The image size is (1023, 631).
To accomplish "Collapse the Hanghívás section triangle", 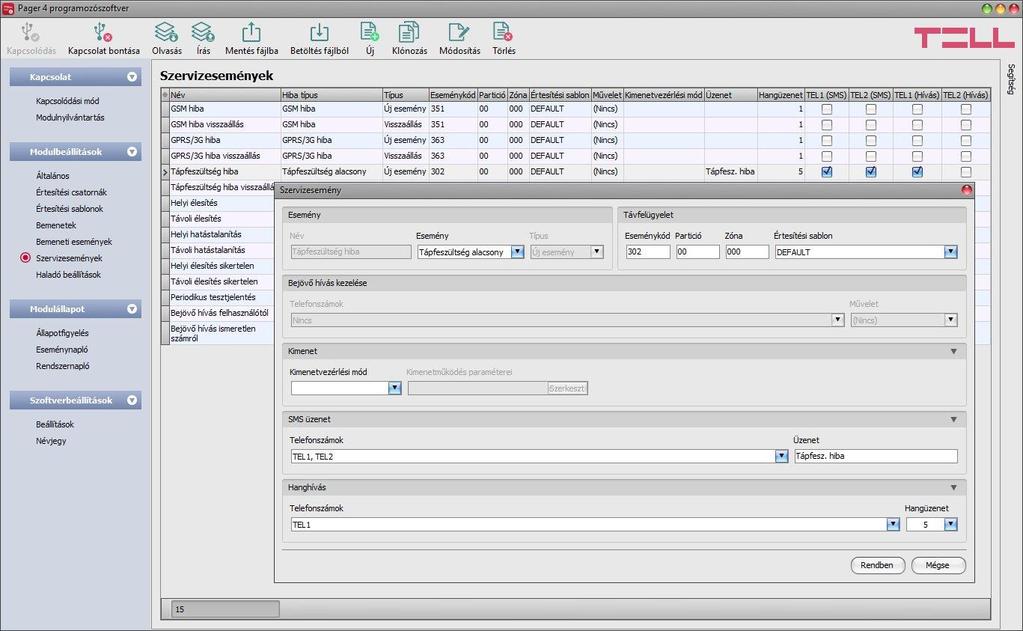I will tap(953, 487).
